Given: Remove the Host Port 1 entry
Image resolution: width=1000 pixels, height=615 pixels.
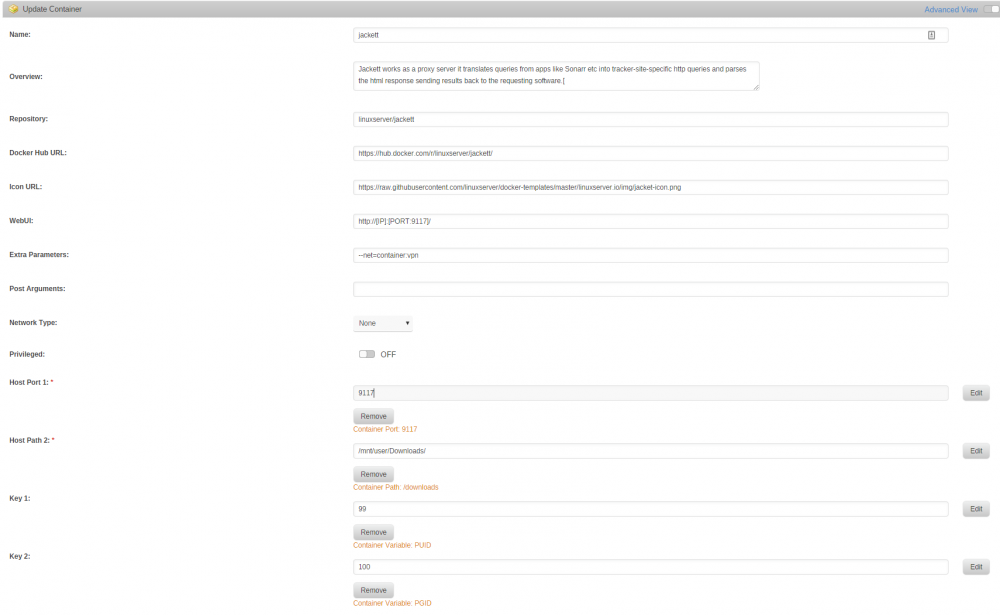Looking at the screenshot, I should click(373, 416).
